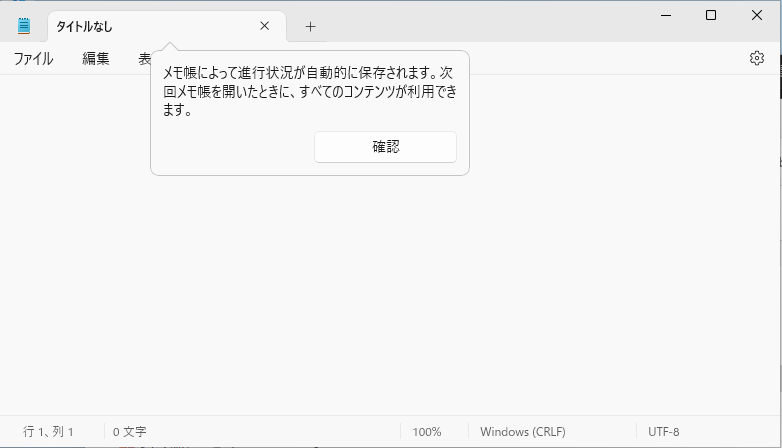This screenshot has height=448, width=782.
Task: Close the Notepad window
Action: (x=757, y=15)
